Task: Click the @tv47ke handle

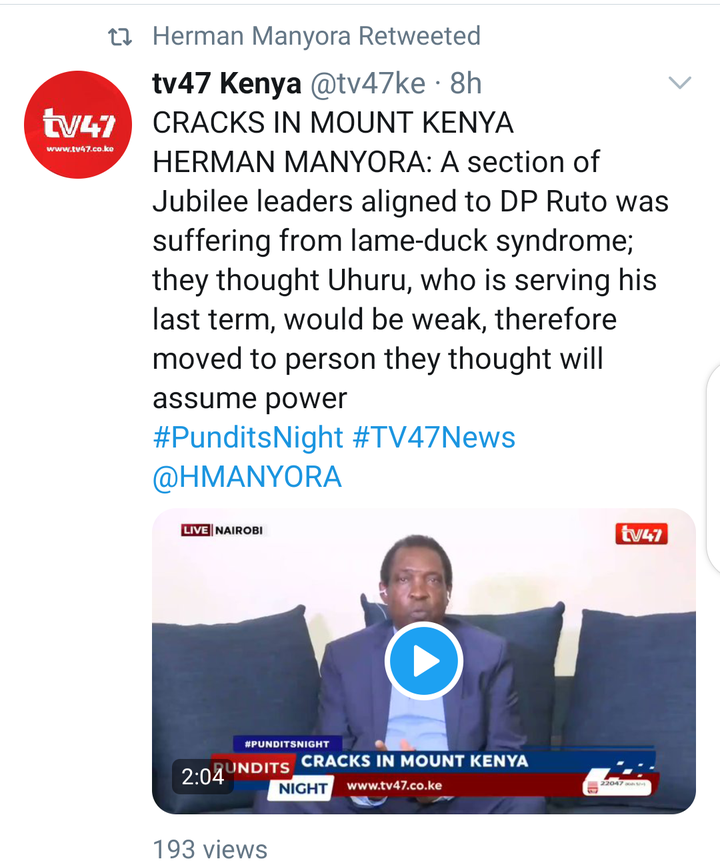Action: [368, 84]
